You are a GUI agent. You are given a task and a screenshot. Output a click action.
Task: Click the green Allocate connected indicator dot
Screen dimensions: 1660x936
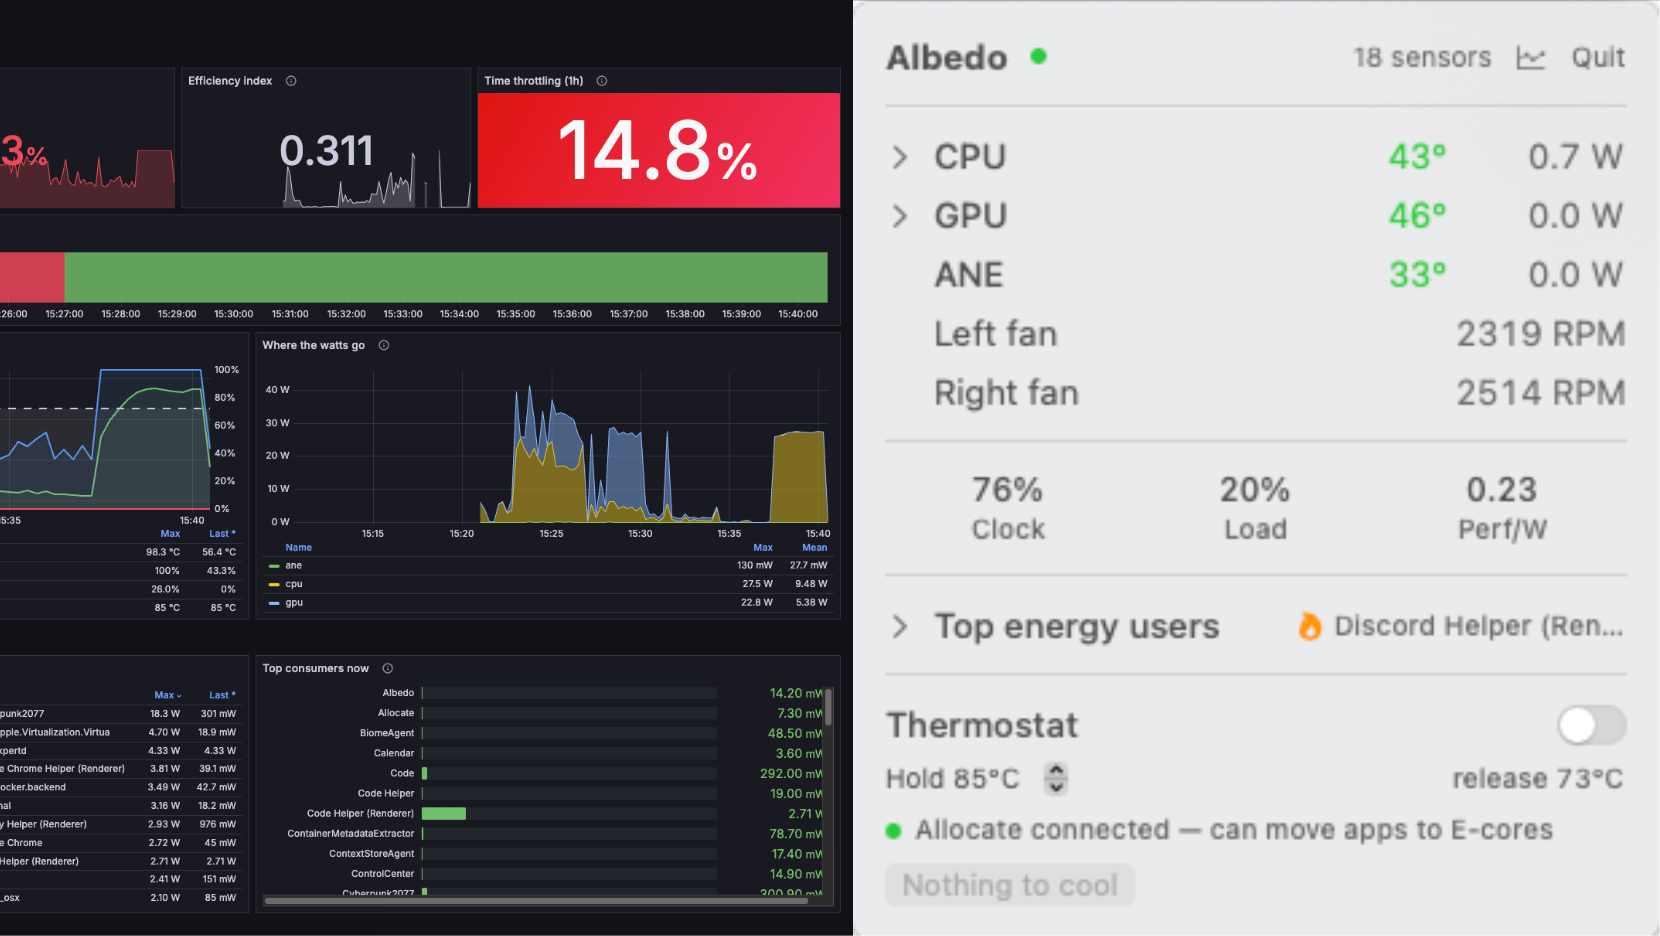894,831
